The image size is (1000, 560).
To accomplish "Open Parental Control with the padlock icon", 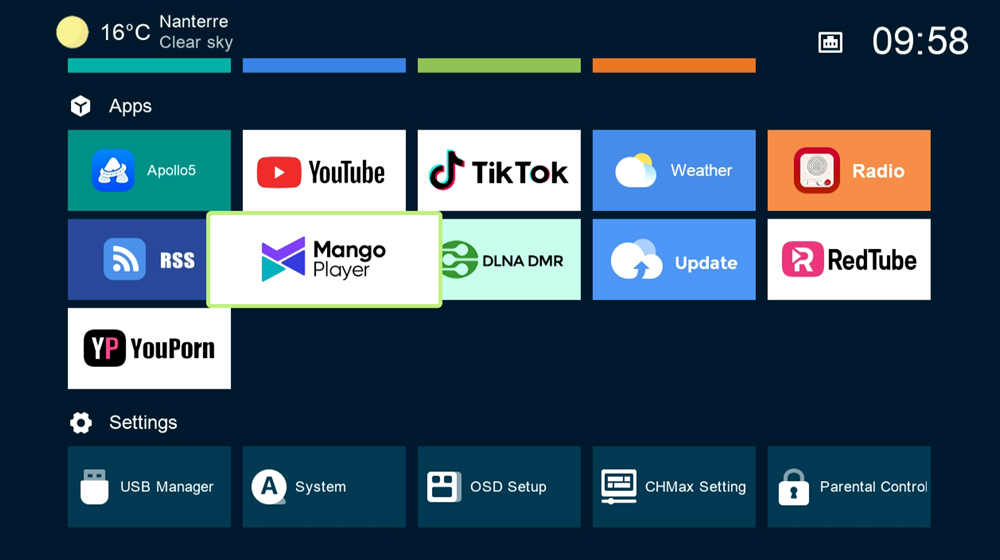I will [x=849, y=487].
